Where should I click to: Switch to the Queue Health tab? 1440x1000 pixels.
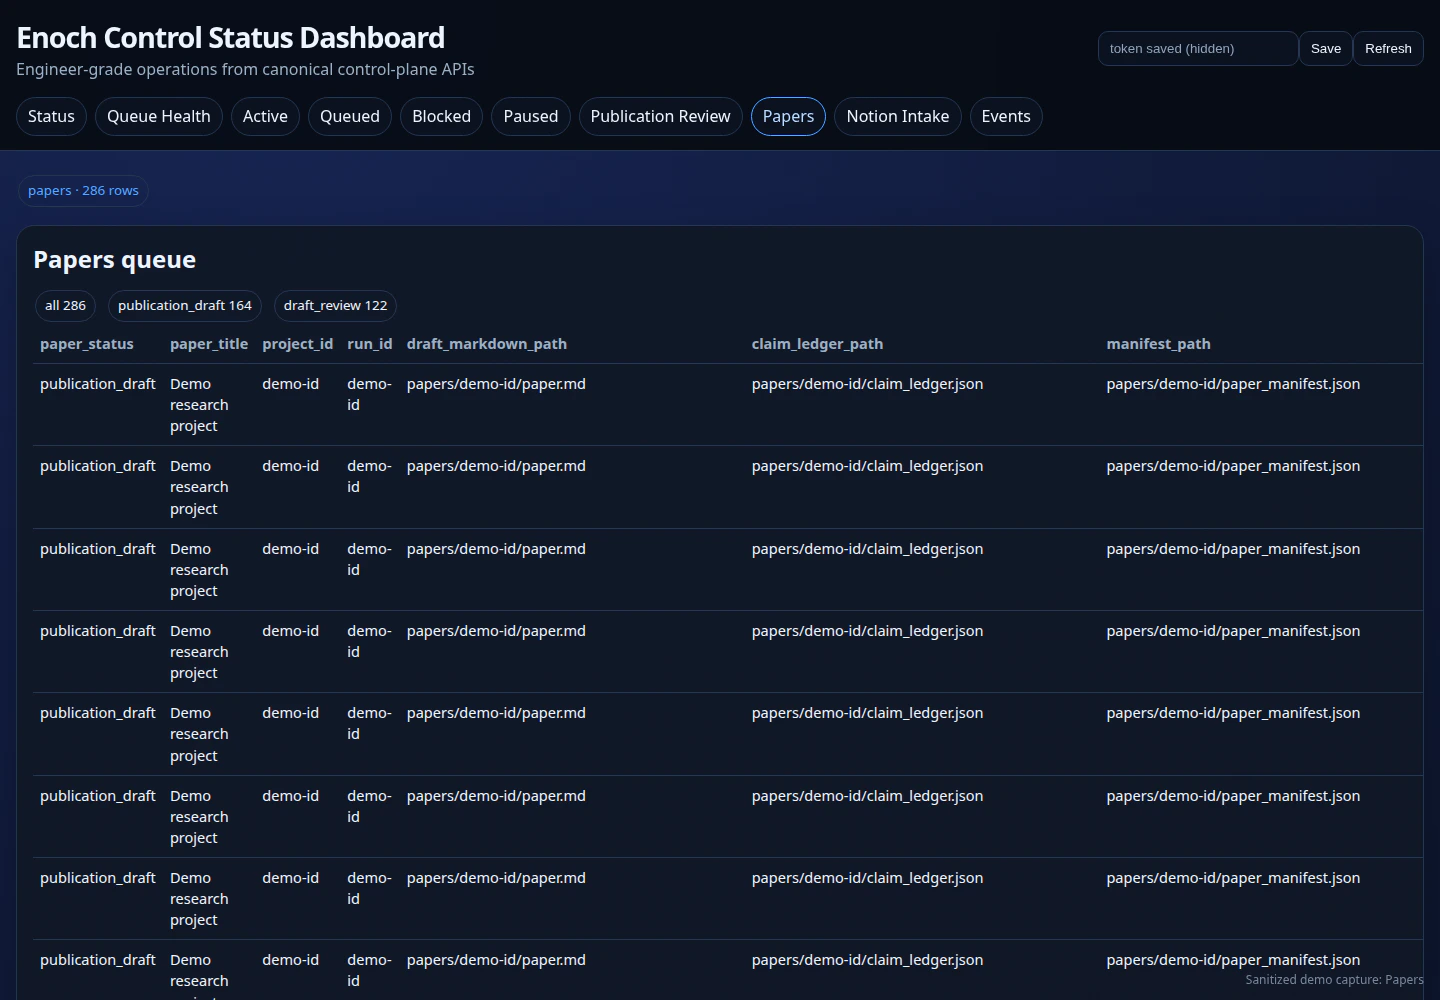tap(158, 116)
